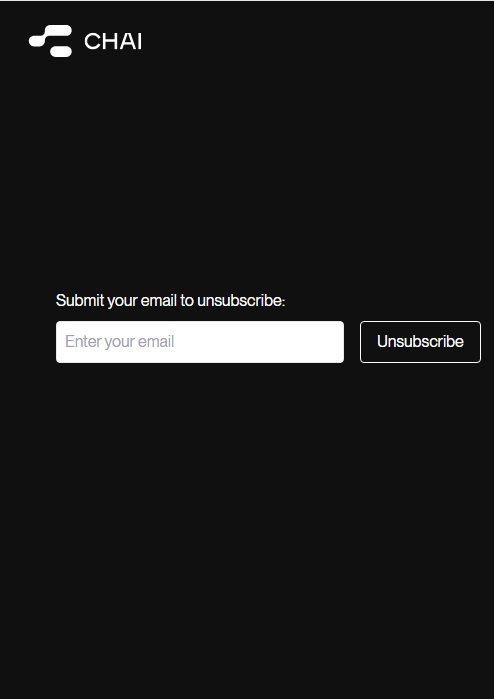Click the CHAI logo icon

(x=50, y=41)
